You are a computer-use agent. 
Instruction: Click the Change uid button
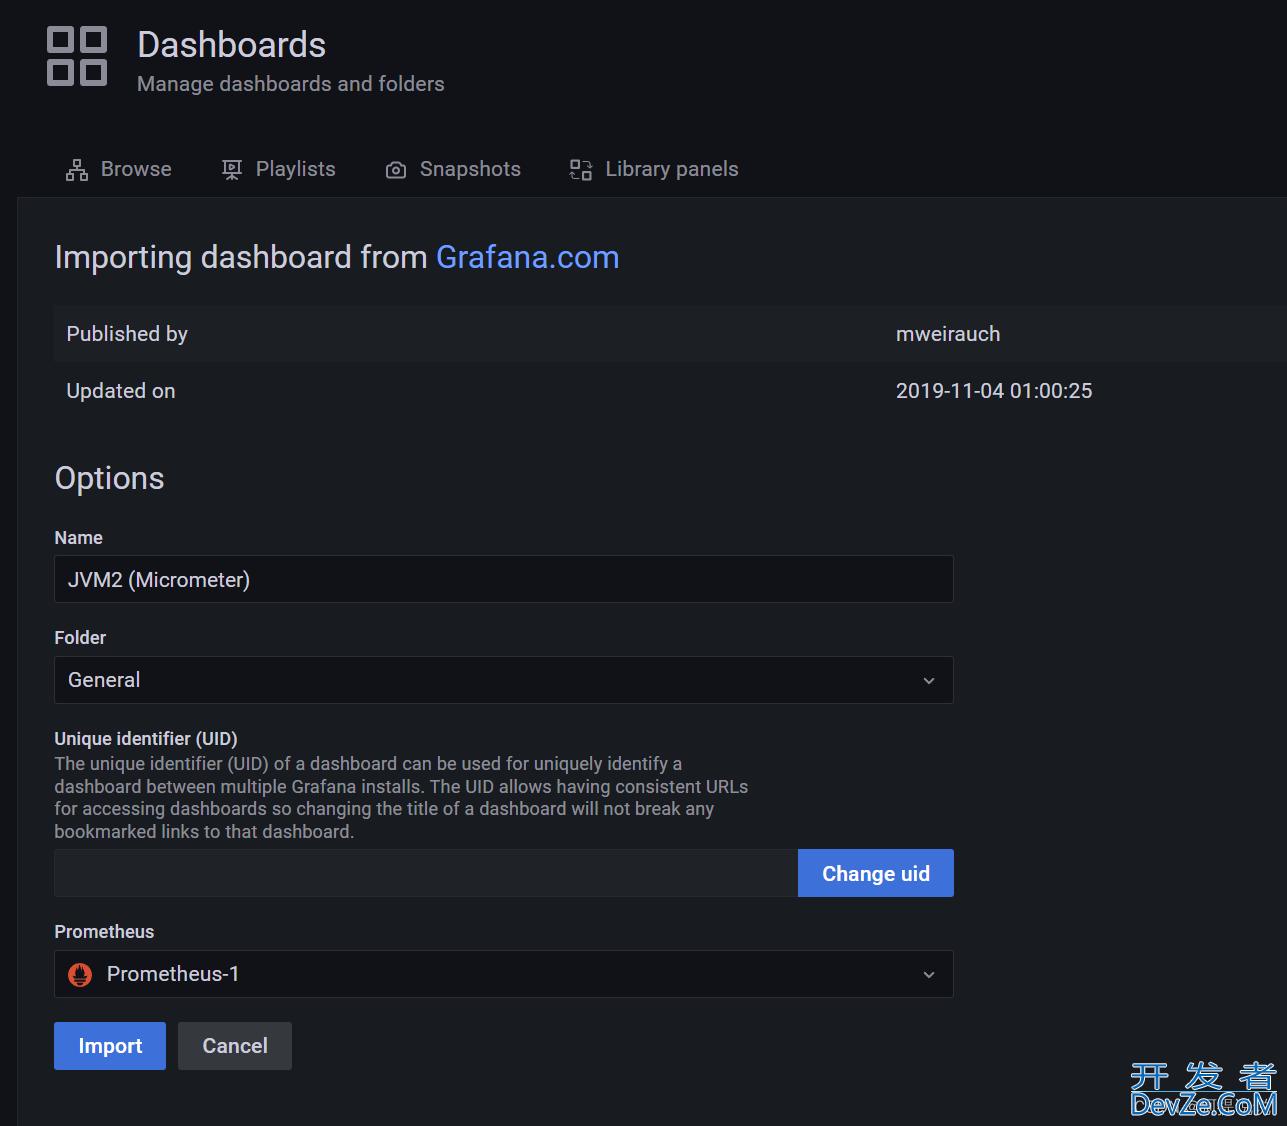(876, 873)
